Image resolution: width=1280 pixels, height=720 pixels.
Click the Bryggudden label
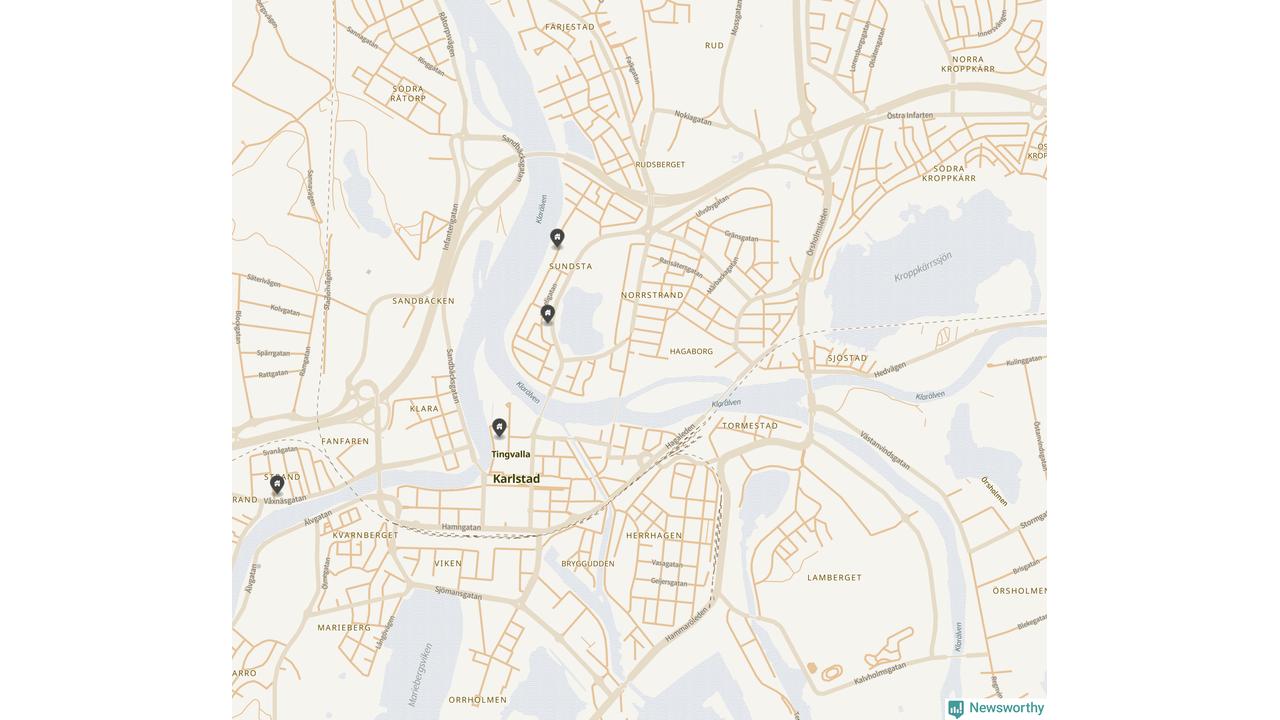pos(588,564)
